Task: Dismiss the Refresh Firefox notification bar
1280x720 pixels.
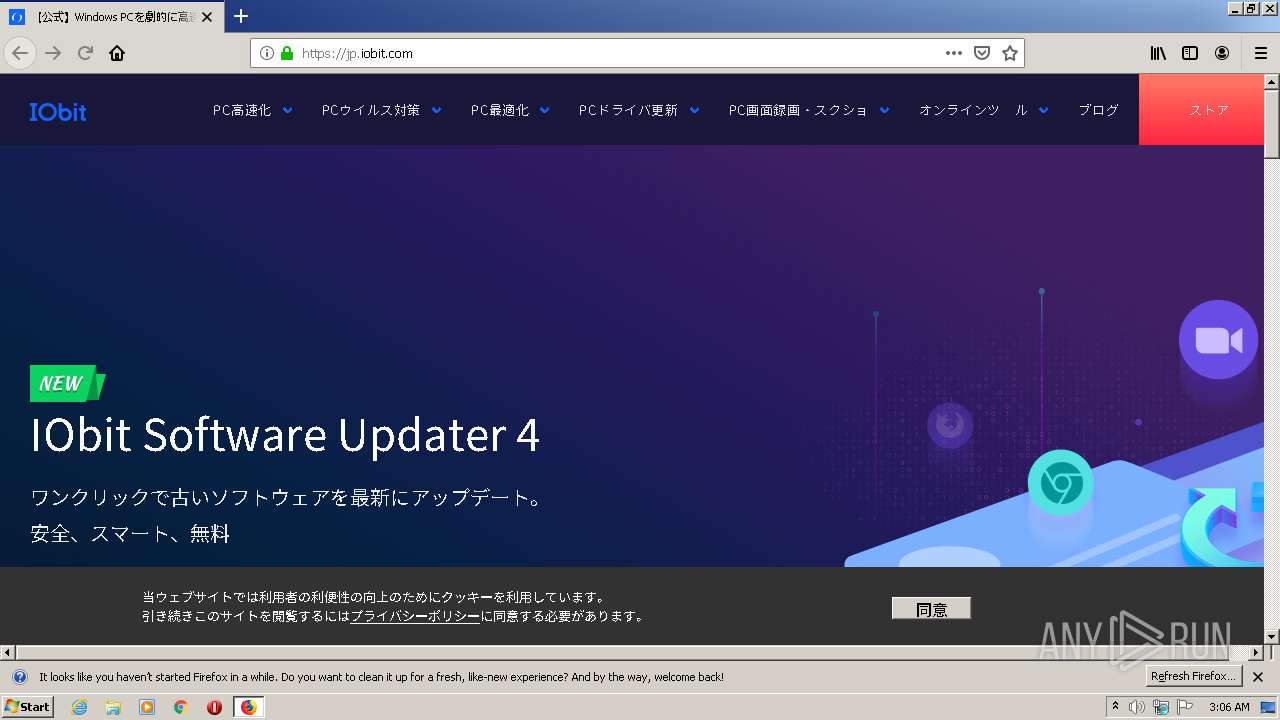Action: (x=1258, y=677)
